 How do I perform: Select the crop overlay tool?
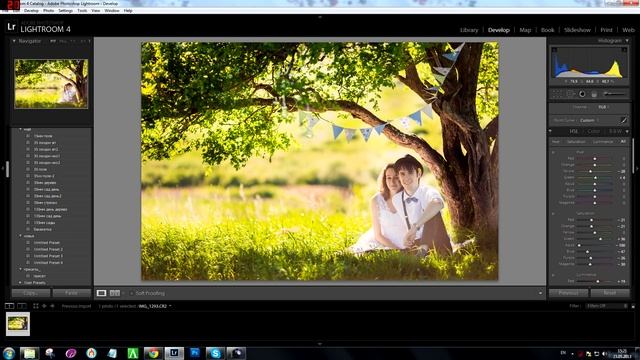click(x=557, y=94)
